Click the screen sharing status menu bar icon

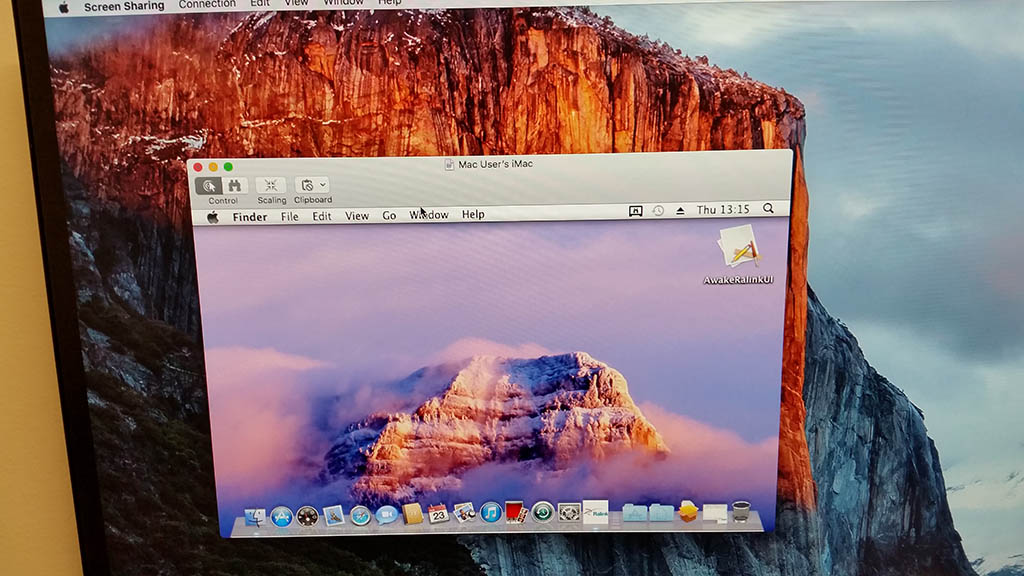[x=635, y=211]
